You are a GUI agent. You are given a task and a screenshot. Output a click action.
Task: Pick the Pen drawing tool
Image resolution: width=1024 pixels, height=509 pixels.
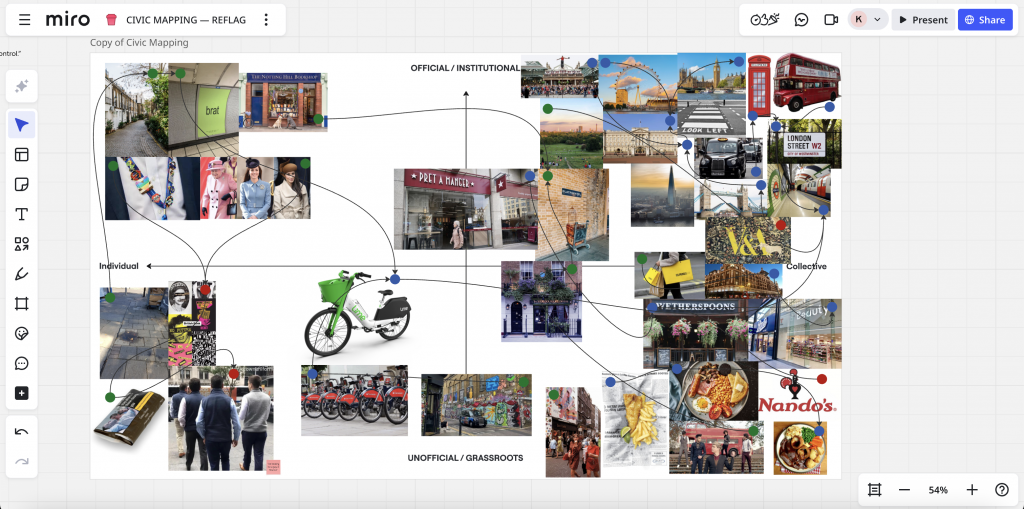22,274
